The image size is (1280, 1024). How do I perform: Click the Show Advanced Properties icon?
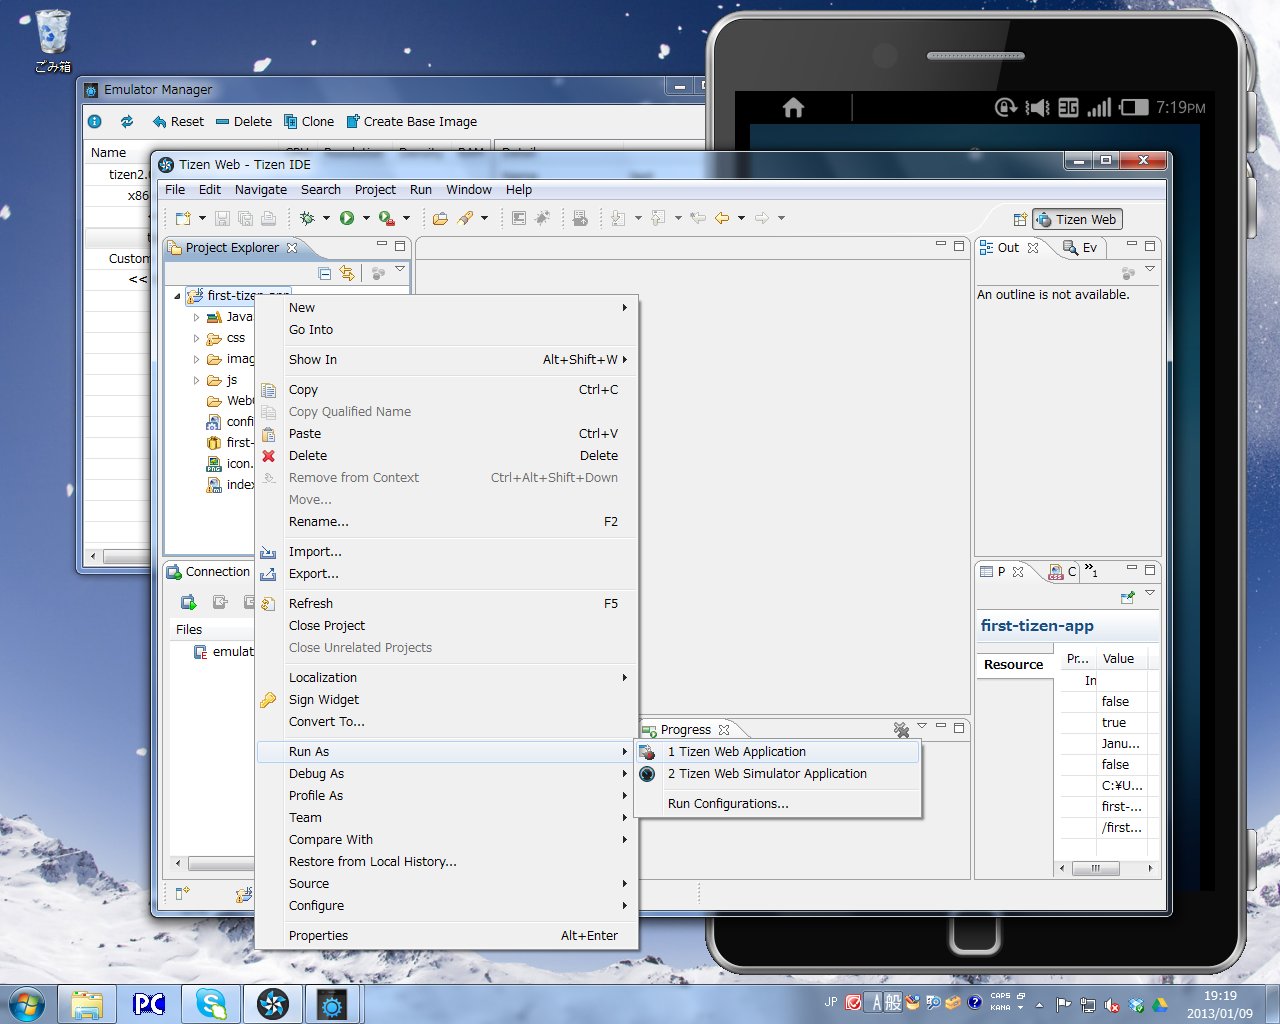[x=1128, y=597]
